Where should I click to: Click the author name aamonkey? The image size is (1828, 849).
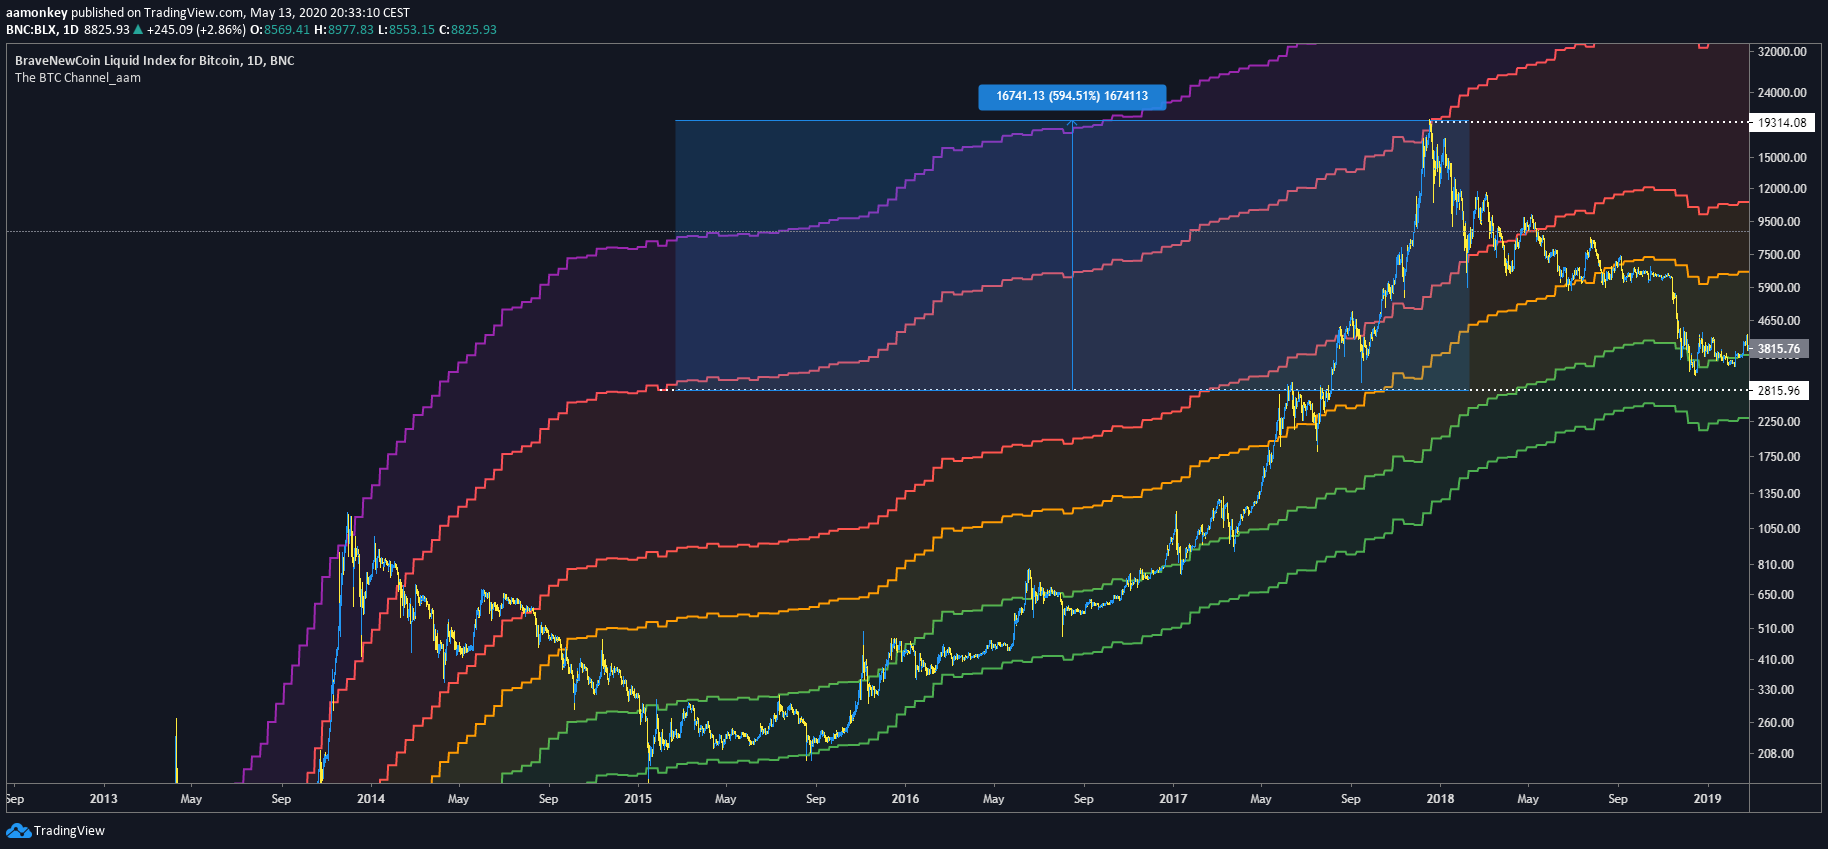tap(37, 13)
